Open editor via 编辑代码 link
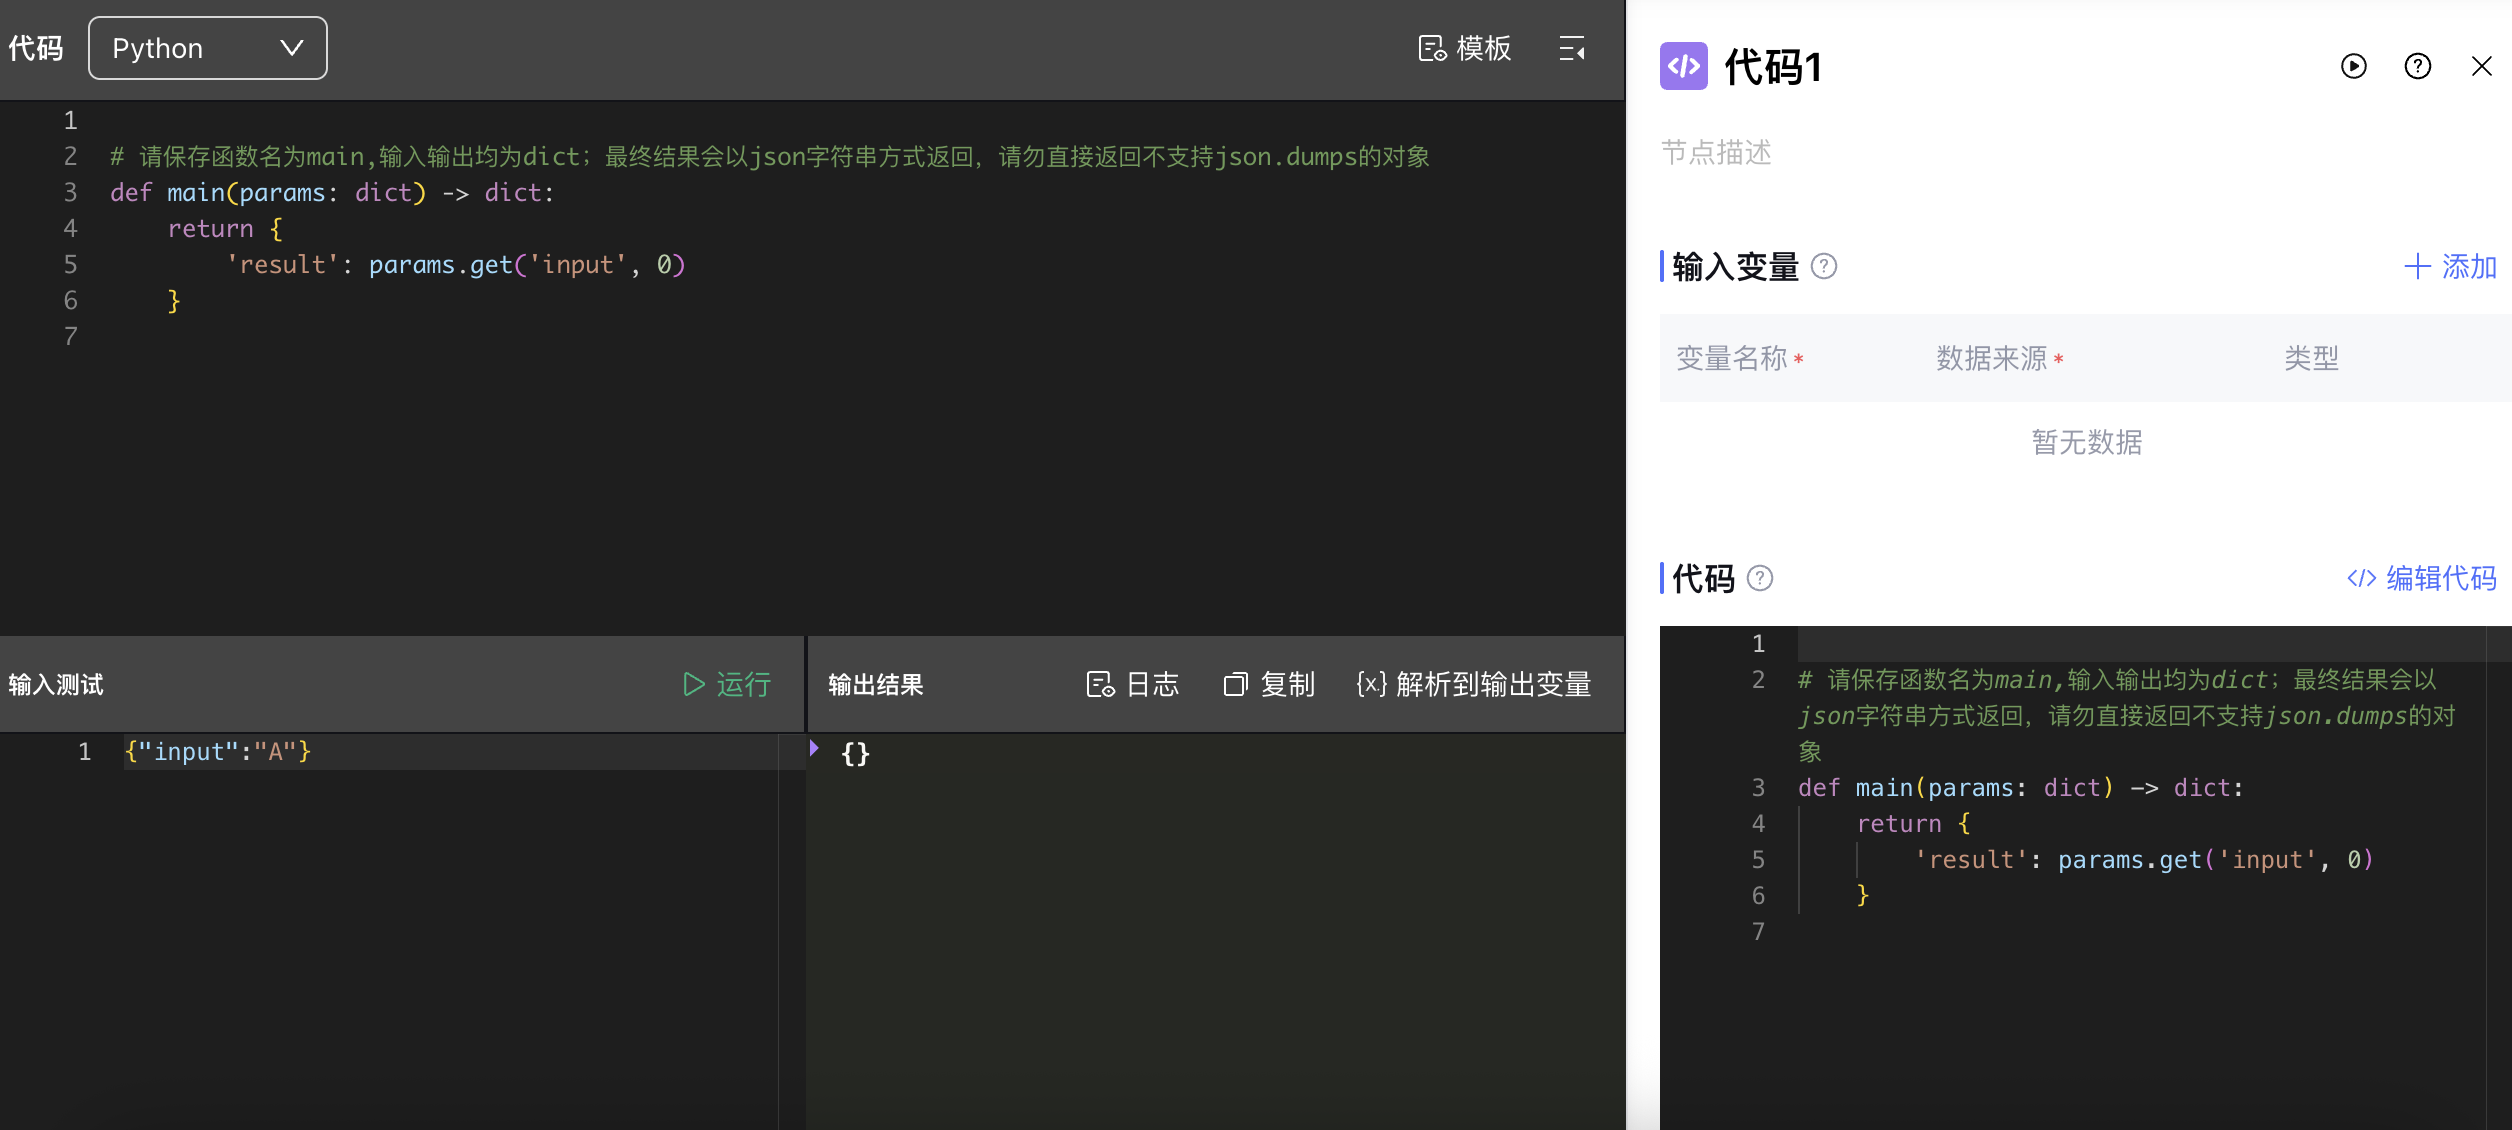The width and height of the screenshot is (2512, 1130). 2422,579
